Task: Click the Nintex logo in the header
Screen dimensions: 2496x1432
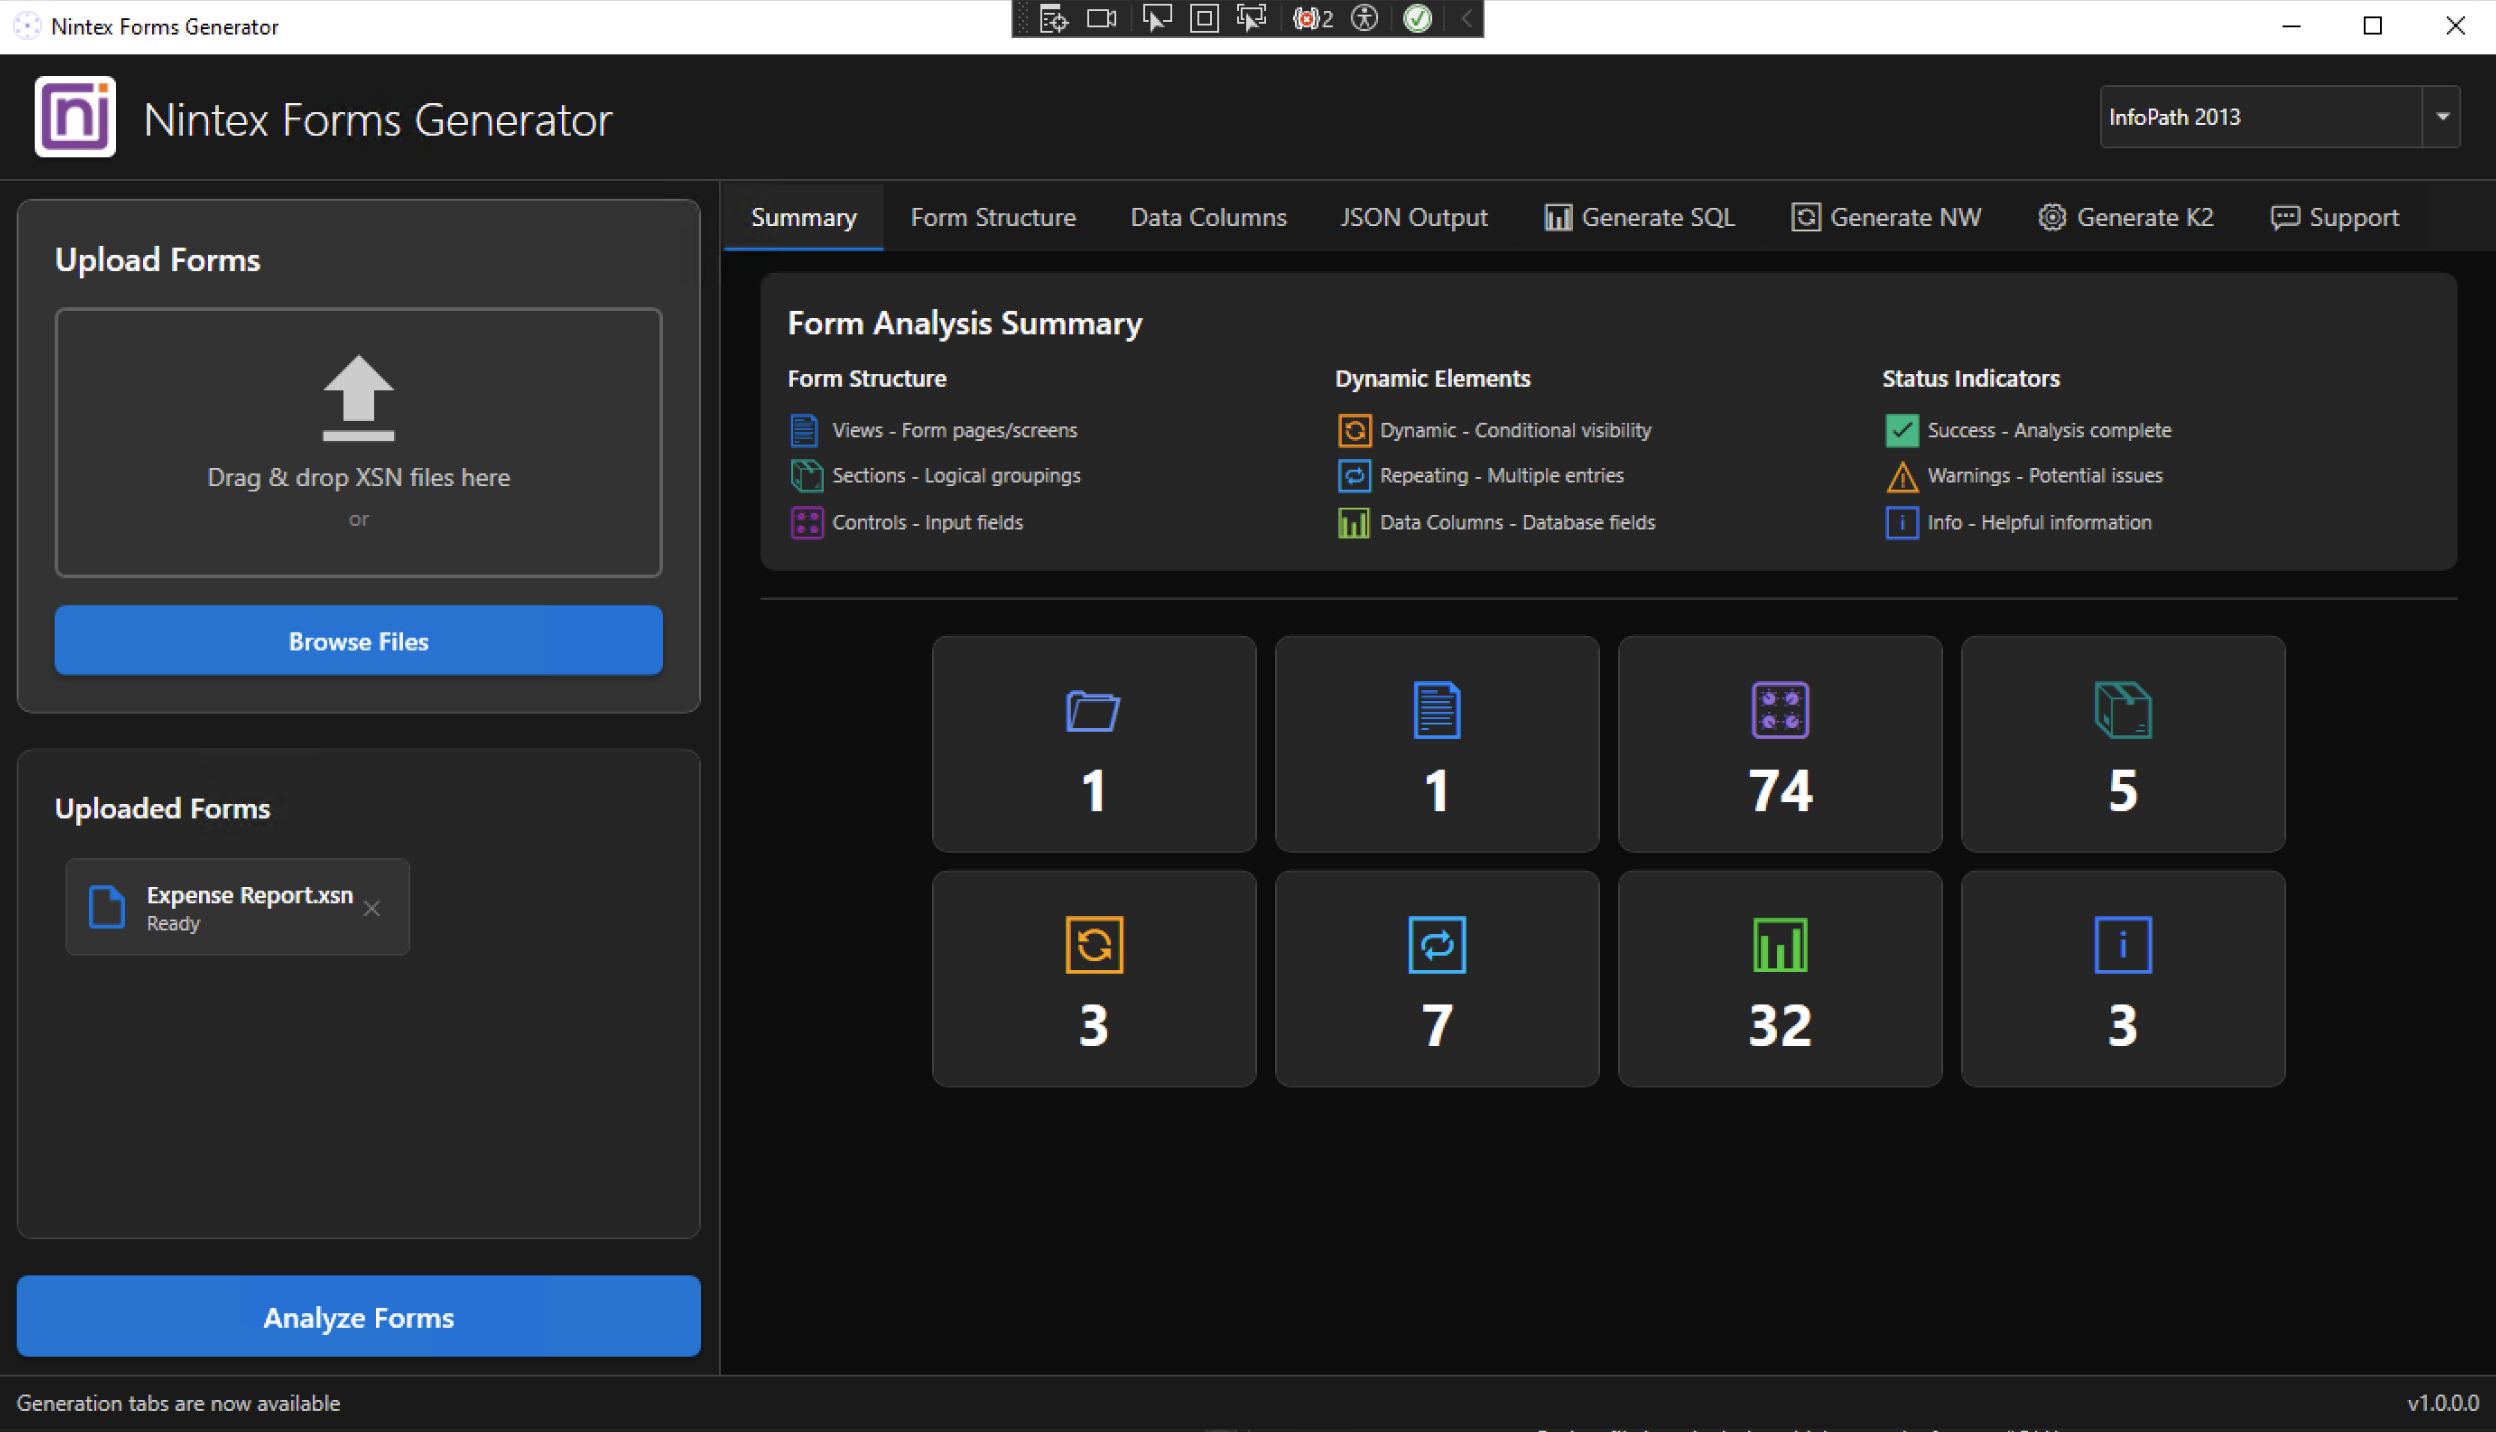Action: click(x=75, y=117)
